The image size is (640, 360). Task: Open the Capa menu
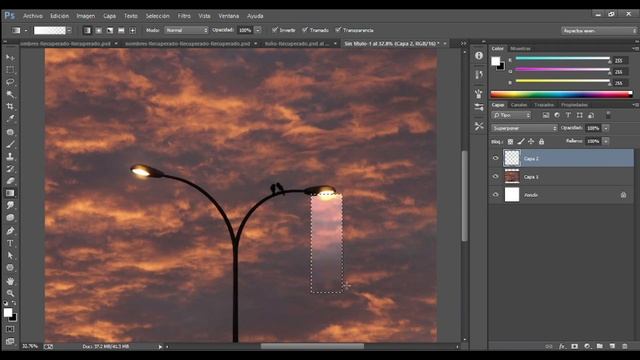point(109,16)
